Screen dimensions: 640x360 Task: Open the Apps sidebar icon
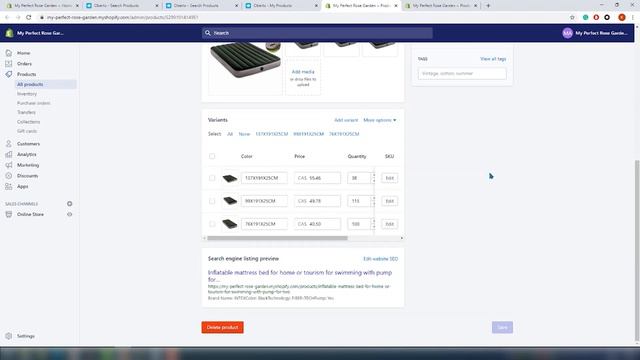coord(9,186)
